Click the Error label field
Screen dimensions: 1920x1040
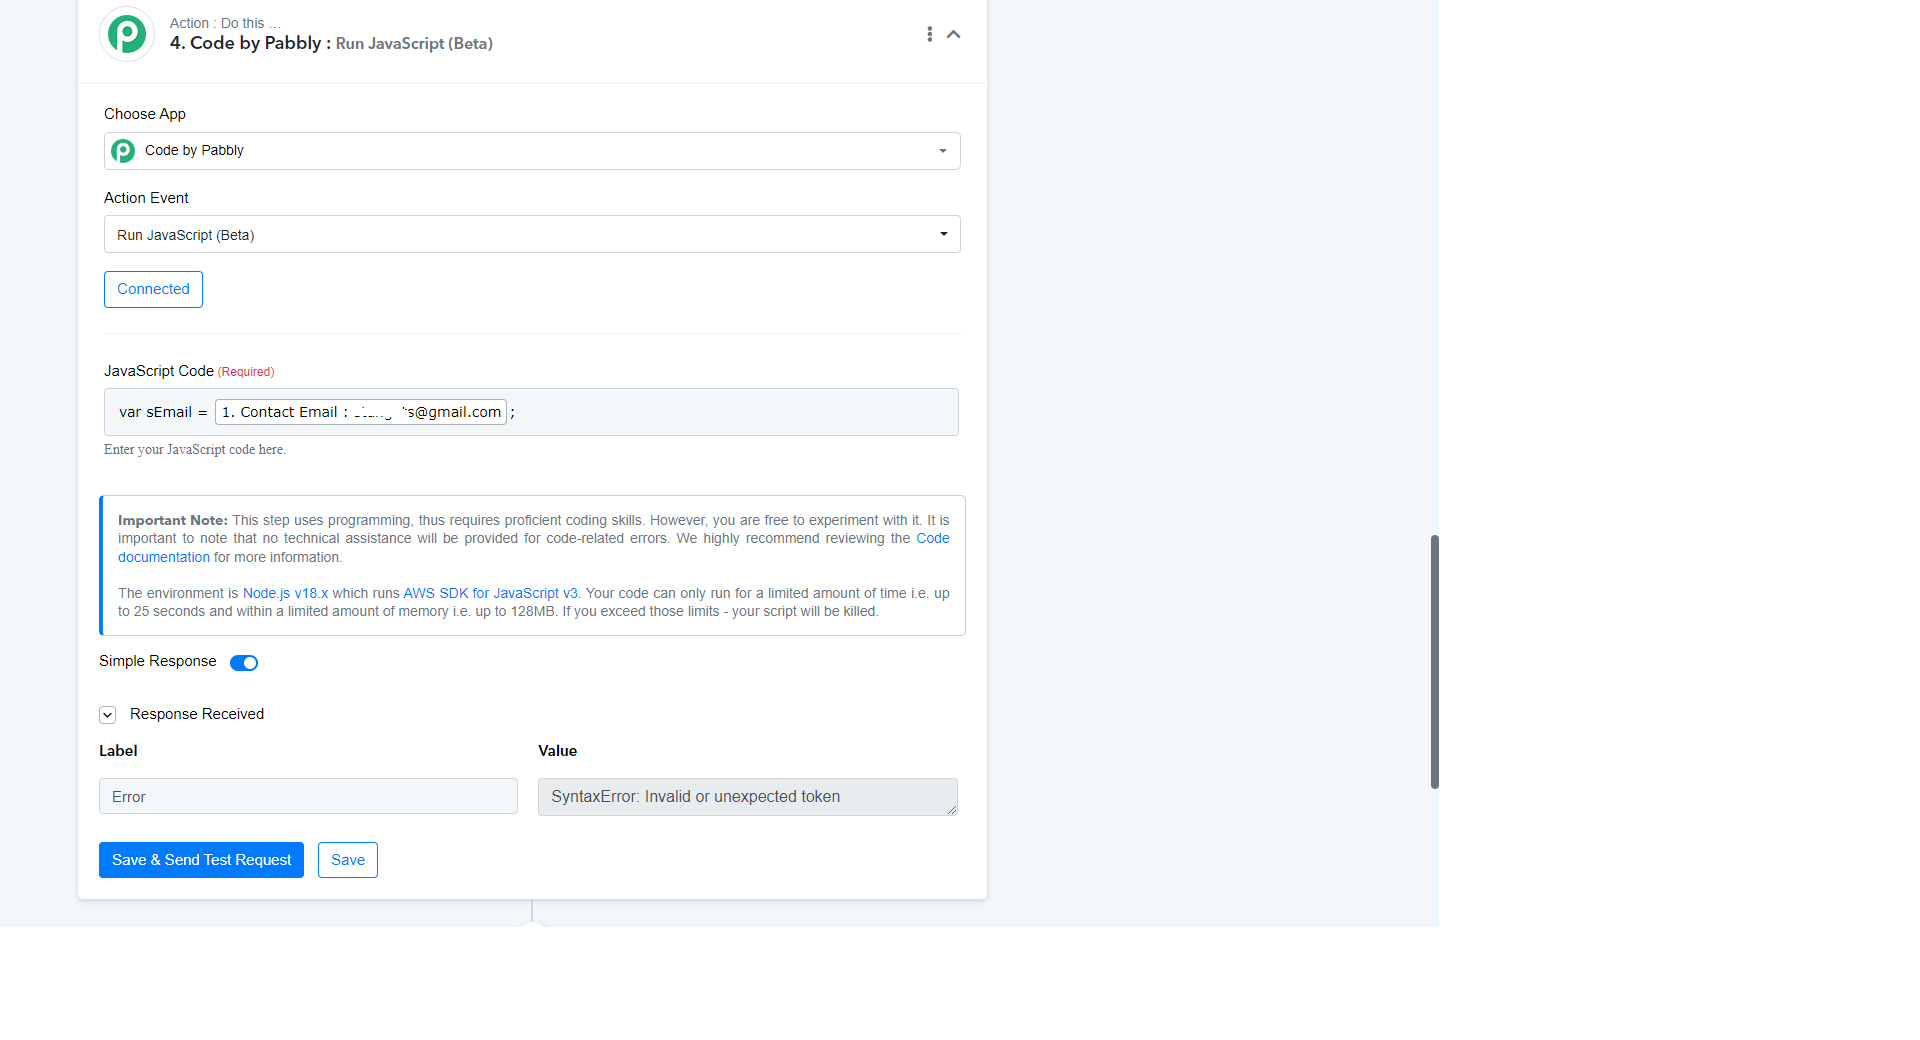(x=308, y=796)
